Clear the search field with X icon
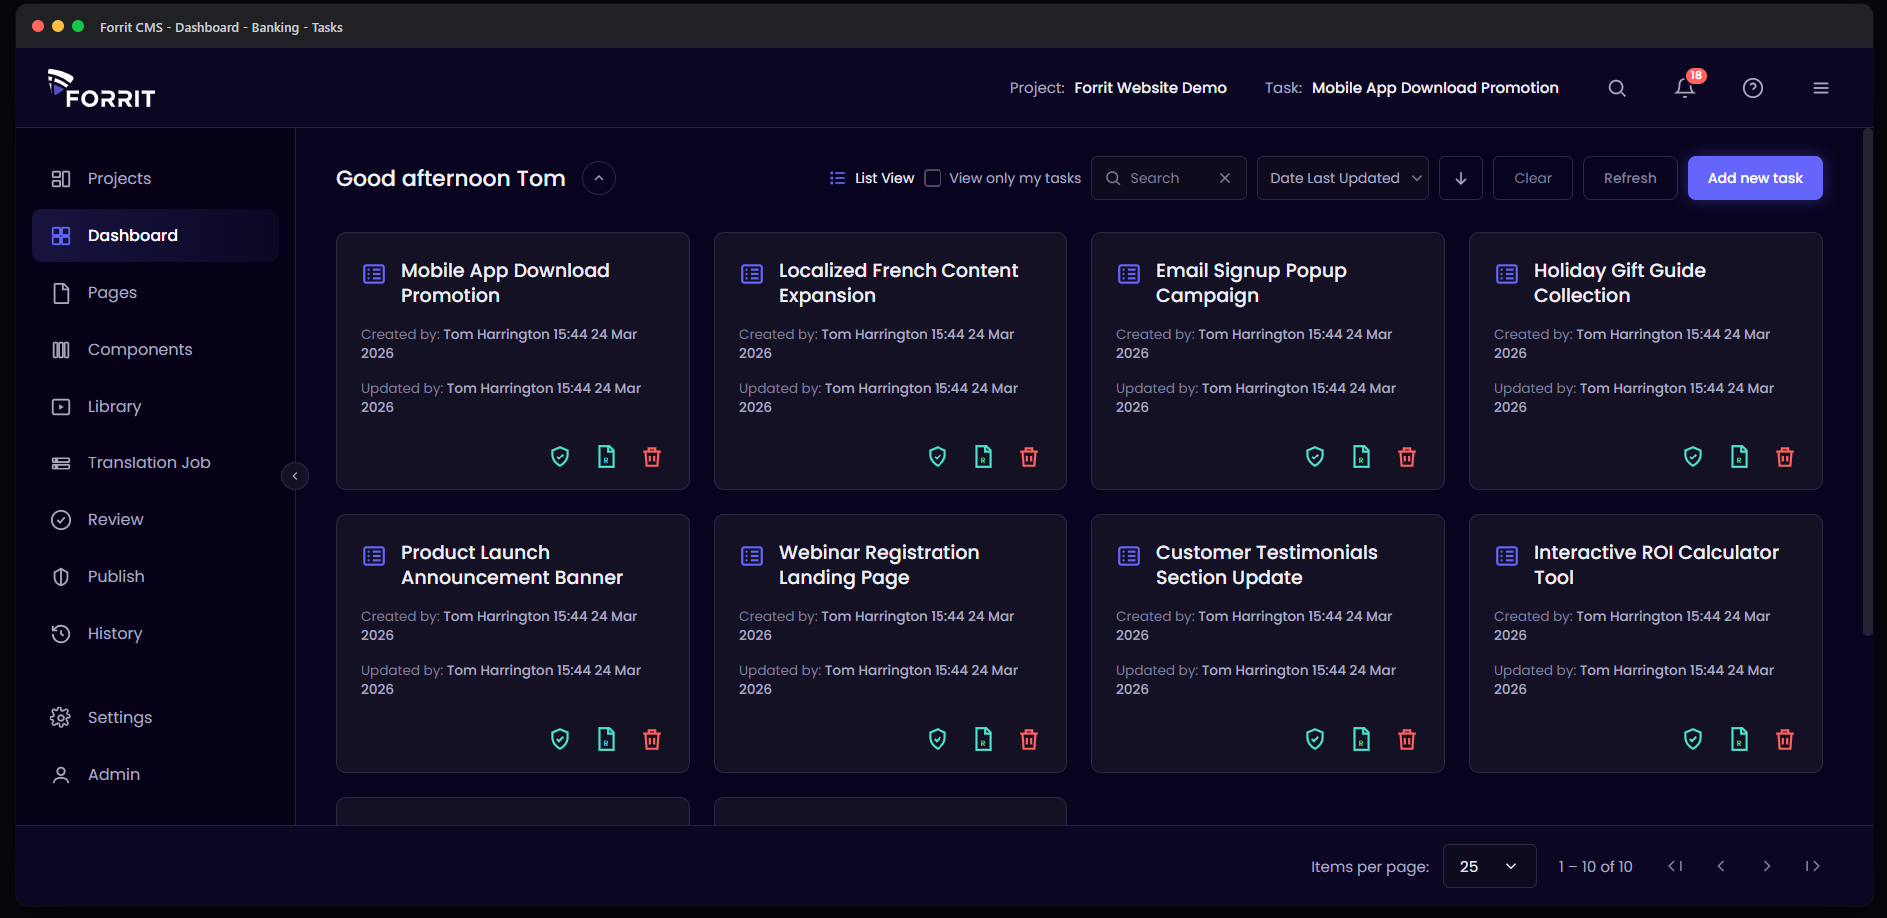The height and width of the screenshot is (918, 1887). click(x=1225, y=178)
